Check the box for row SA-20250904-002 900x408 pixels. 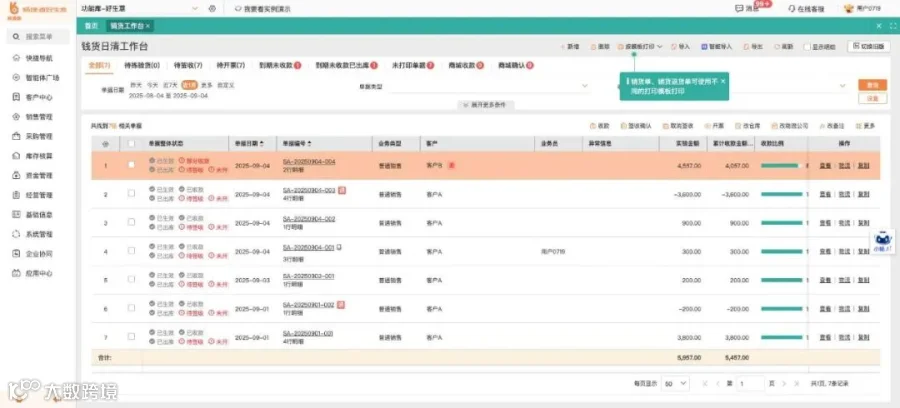pos(131,222)
